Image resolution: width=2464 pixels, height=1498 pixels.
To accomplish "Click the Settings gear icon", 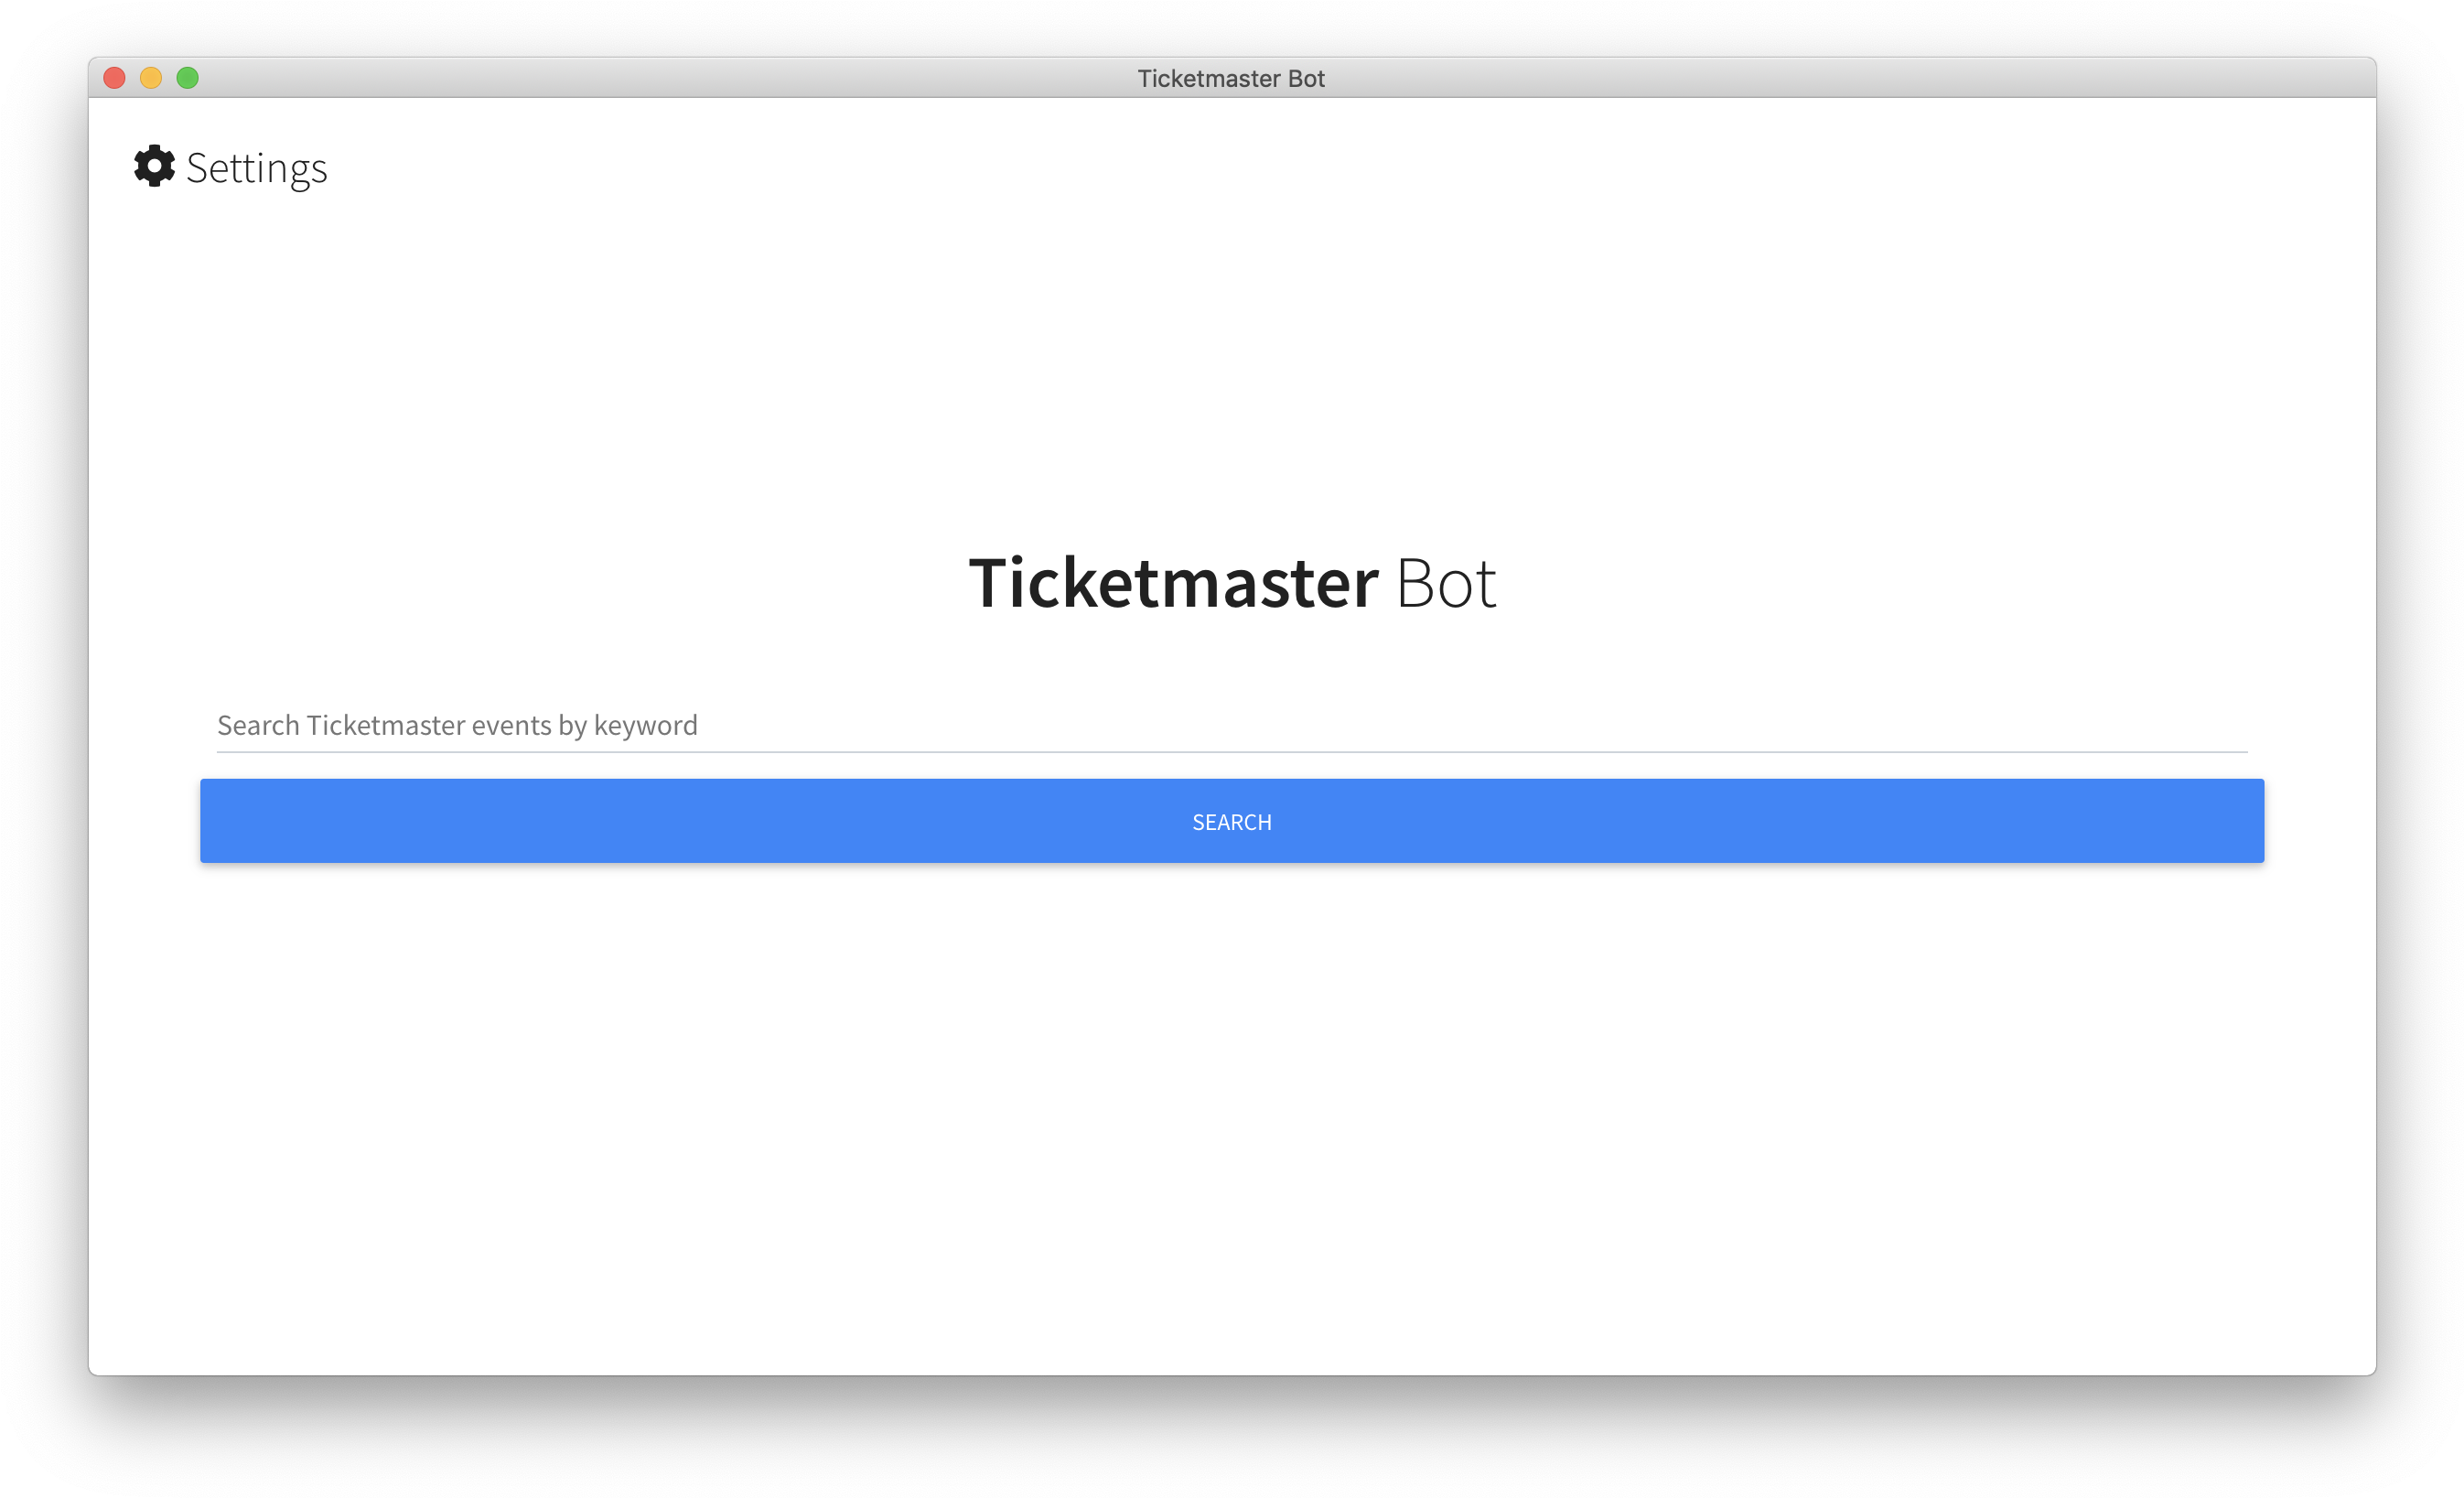I will click(154, 166).
